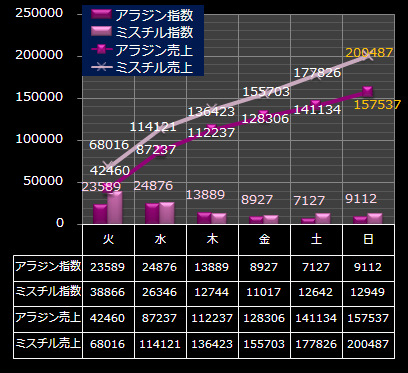
Task: Click the 155703 cell in the data table
Action: point(264,344)
